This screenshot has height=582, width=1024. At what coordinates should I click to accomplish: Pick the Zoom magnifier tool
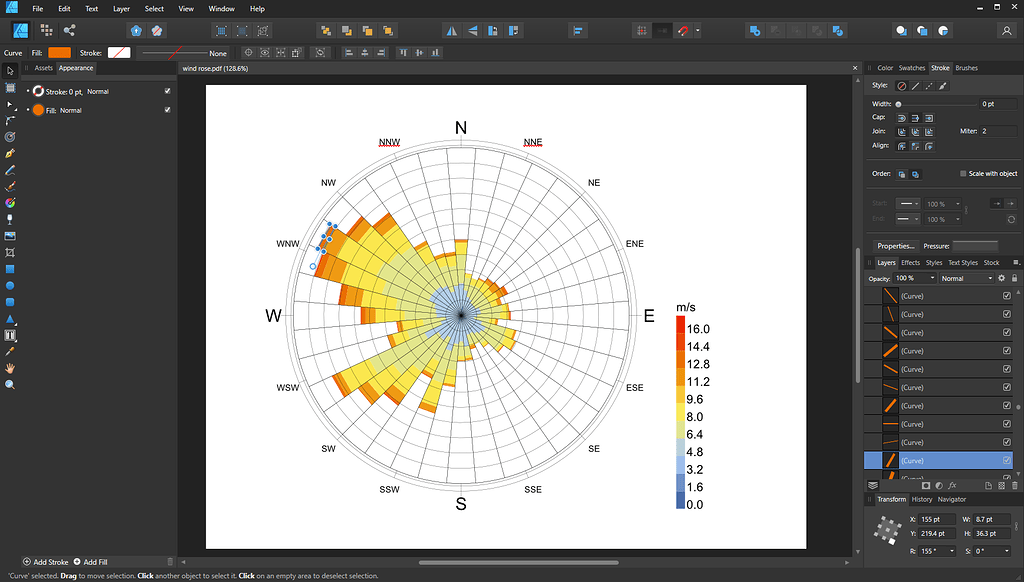pos(10,384)
